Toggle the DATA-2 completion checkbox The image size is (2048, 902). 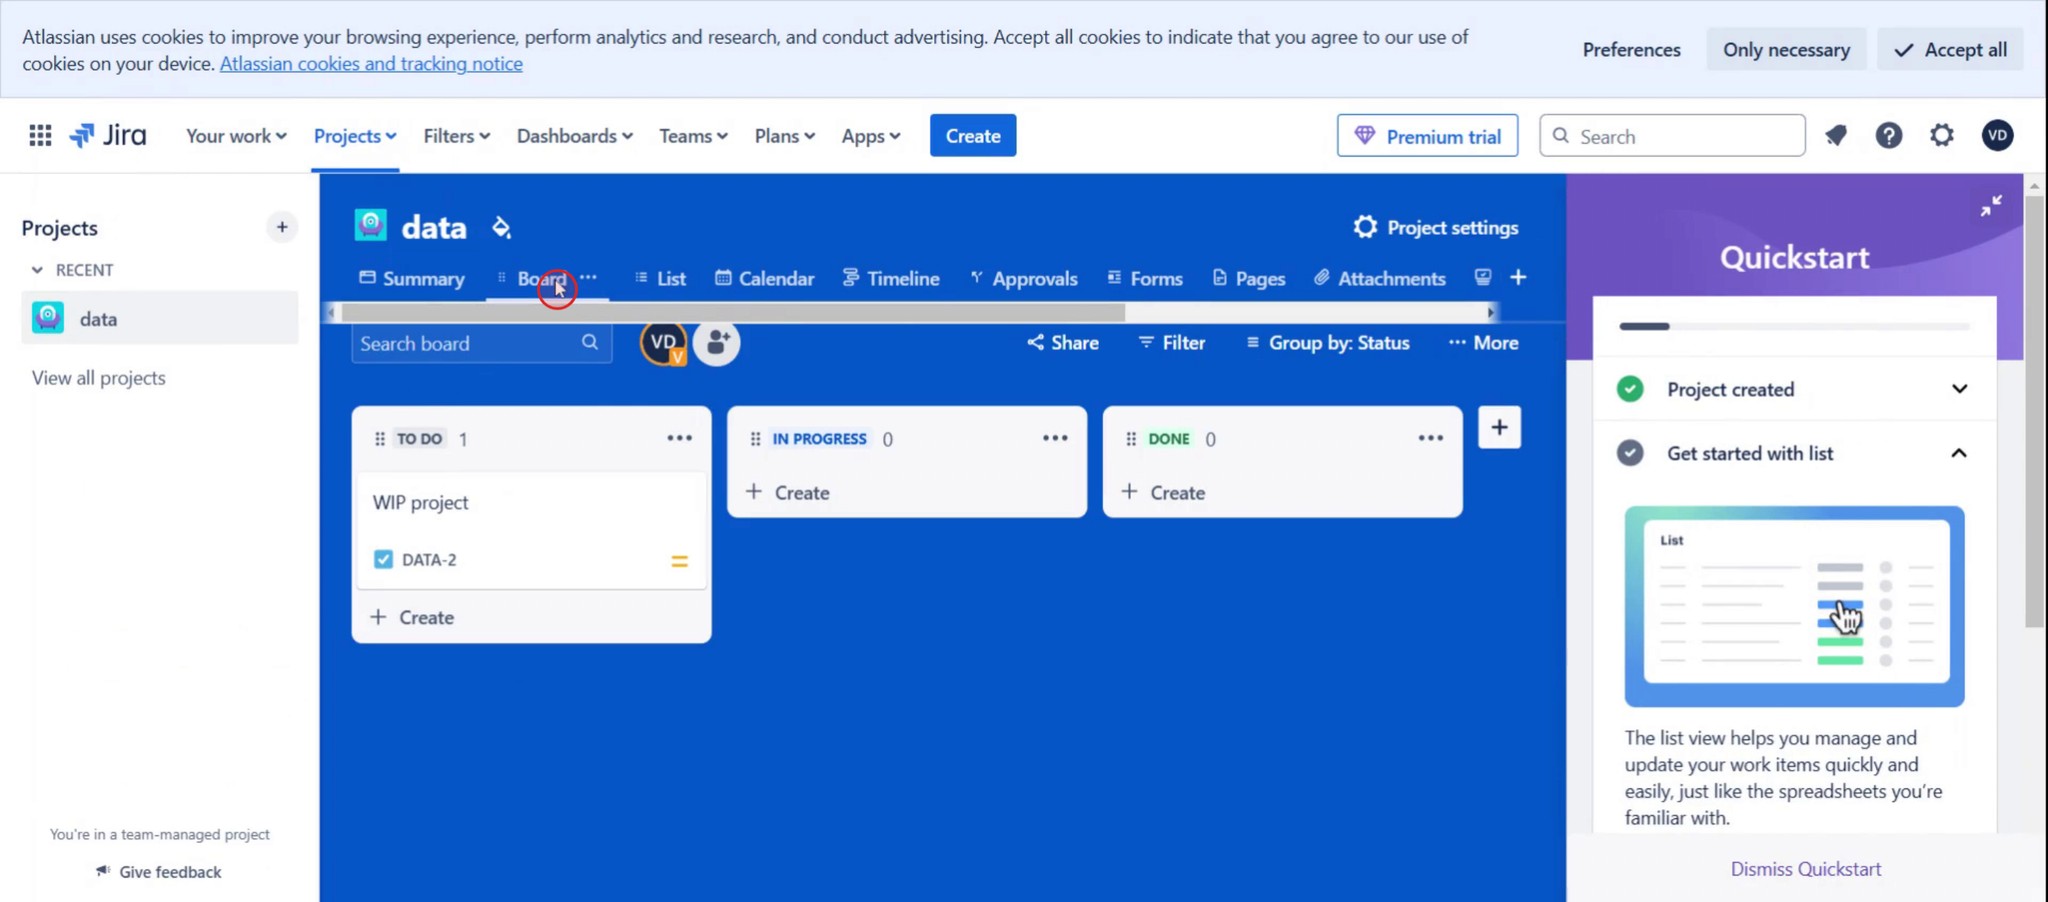pyautogui.click(x=383, y=559)
